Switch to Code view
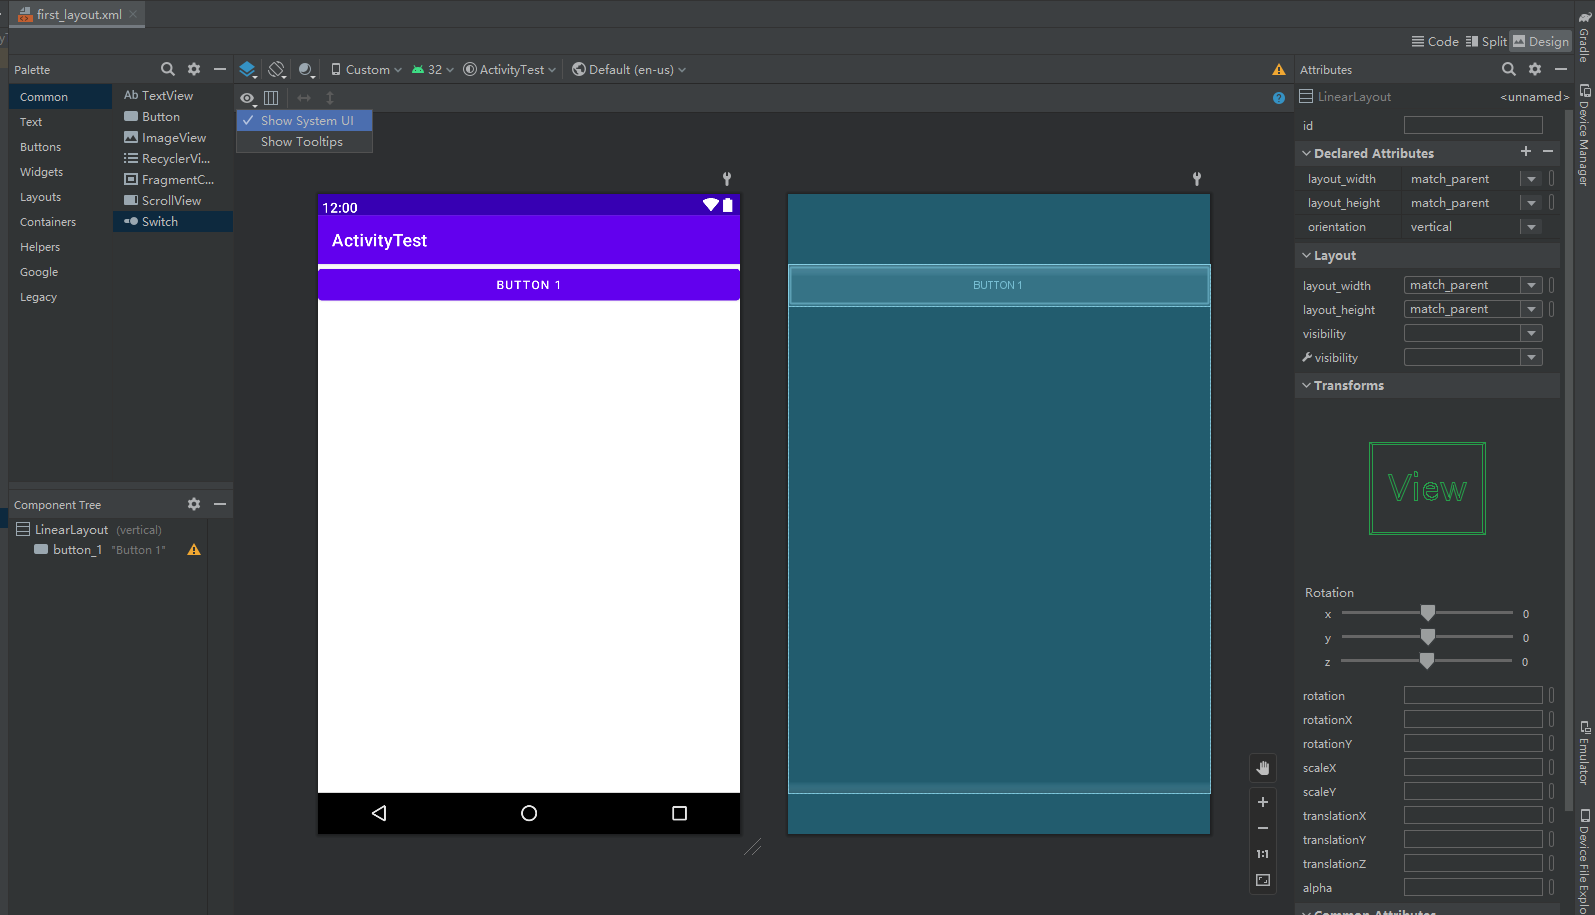The width and height of the screenshot is (1595, 915). [1435, 41]
